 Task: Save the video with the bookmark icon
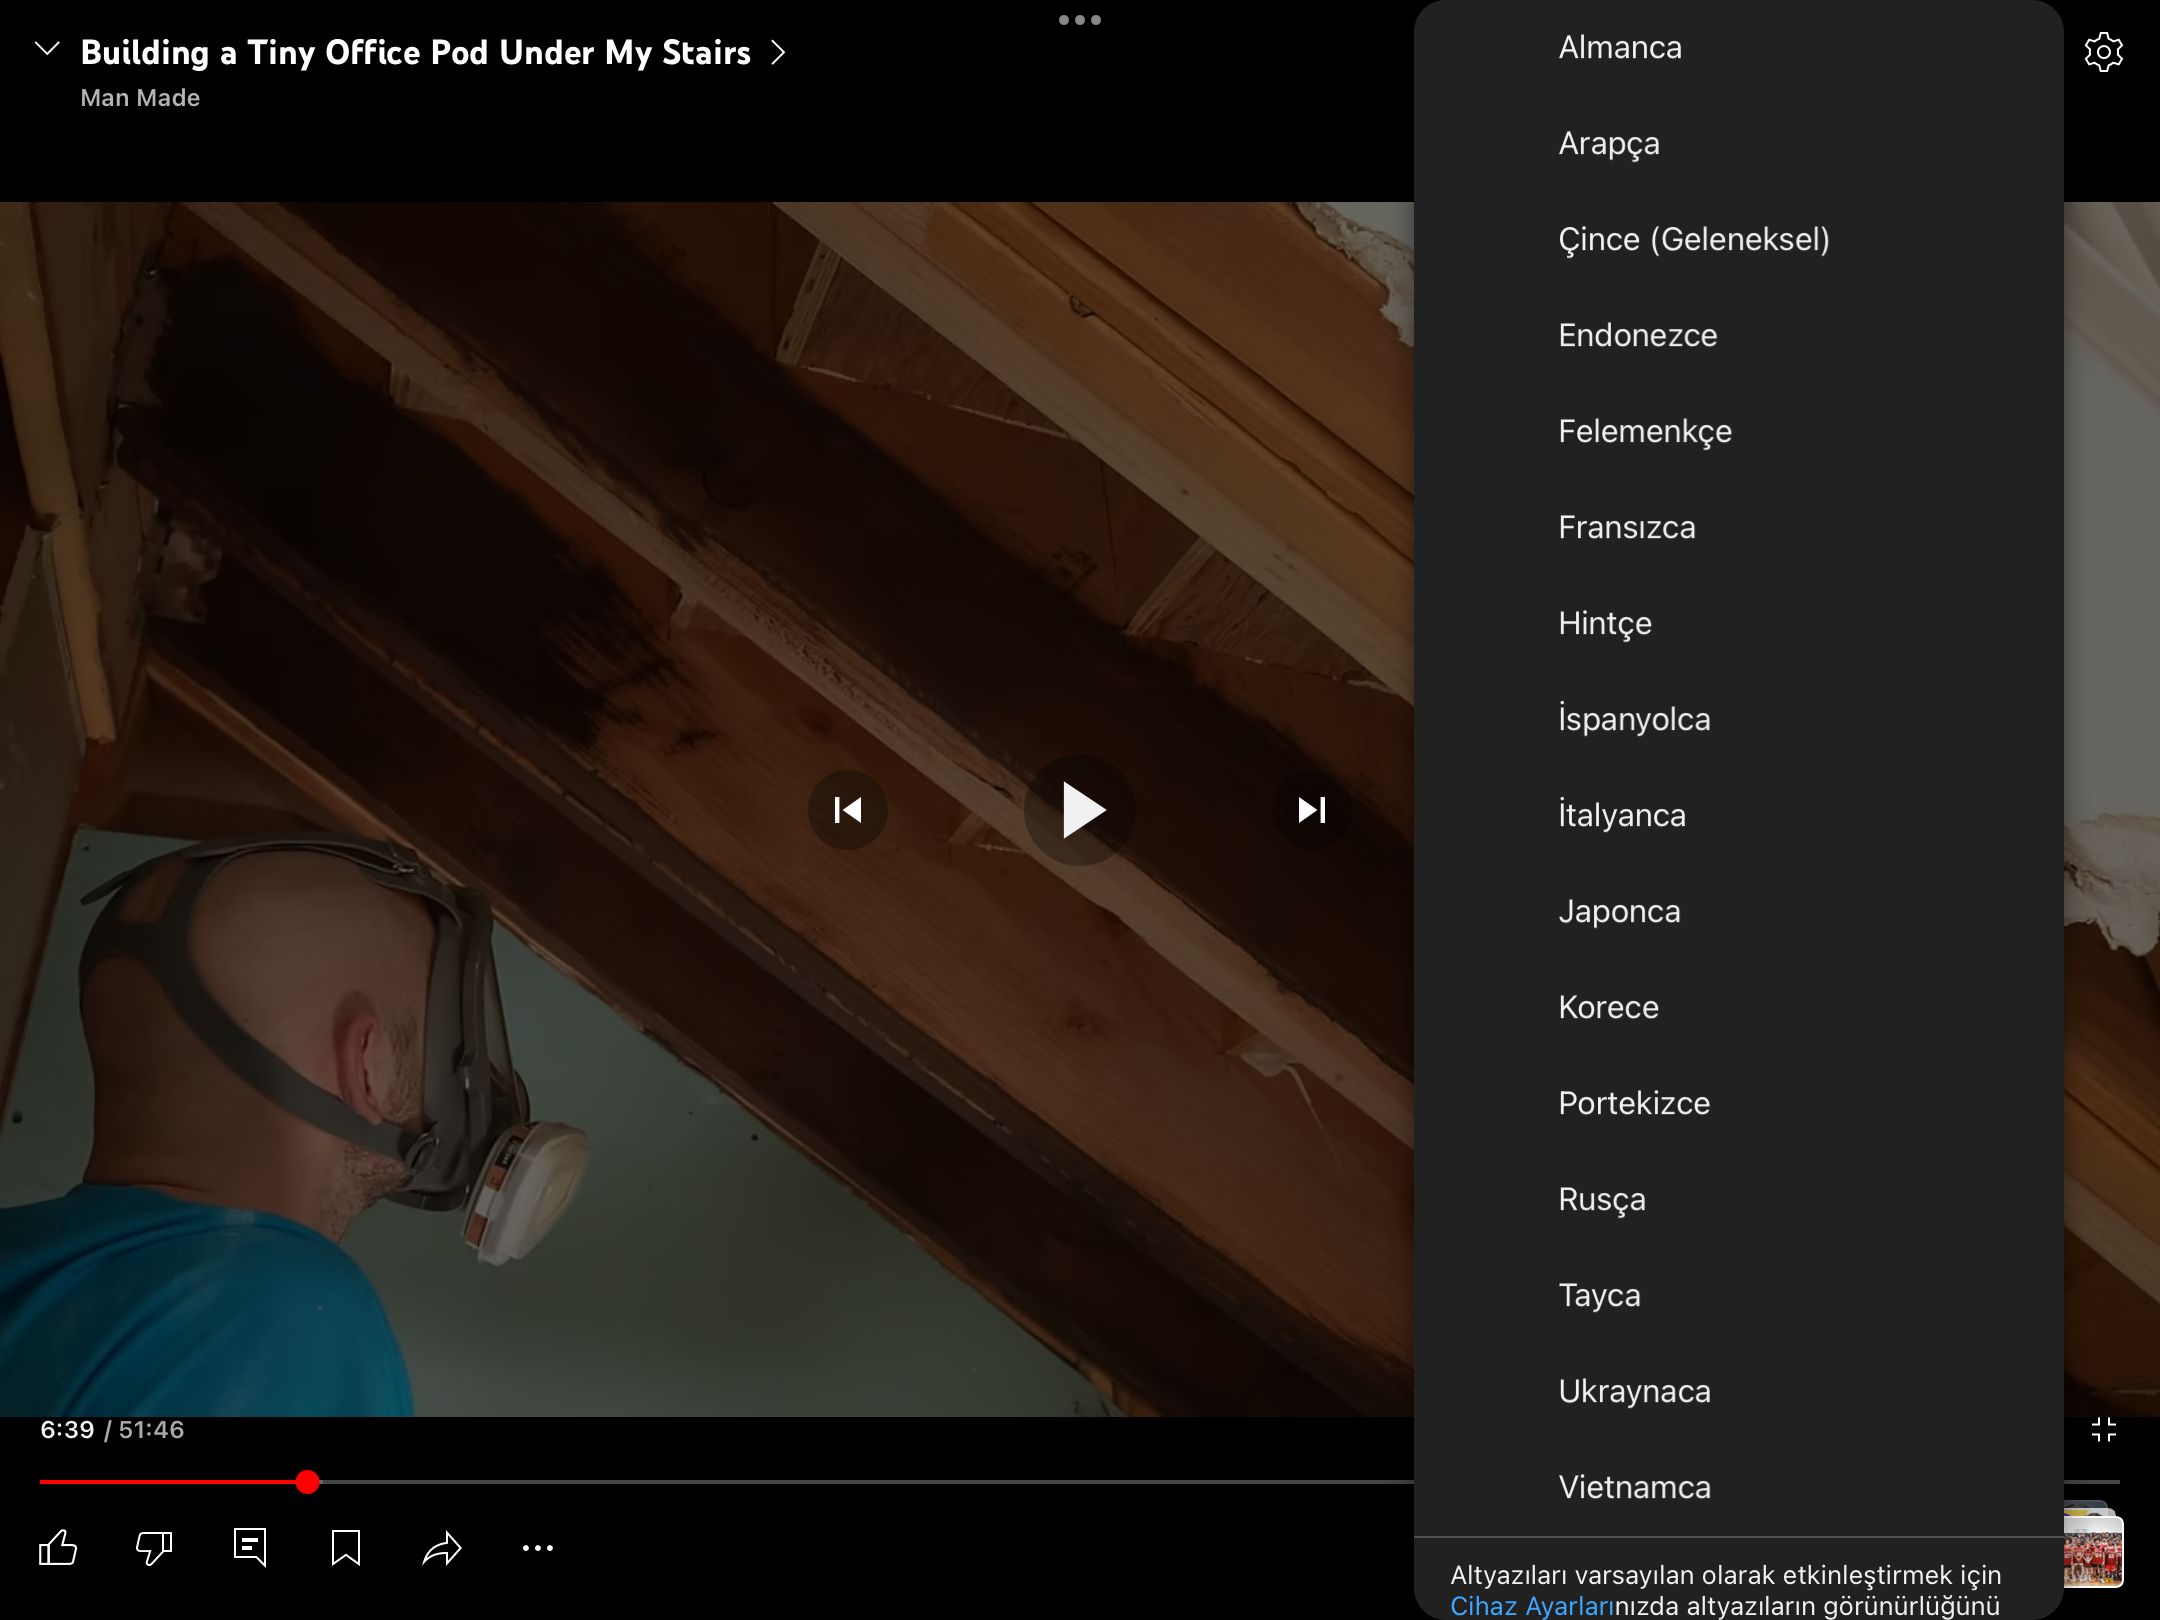pos(346,1547)
